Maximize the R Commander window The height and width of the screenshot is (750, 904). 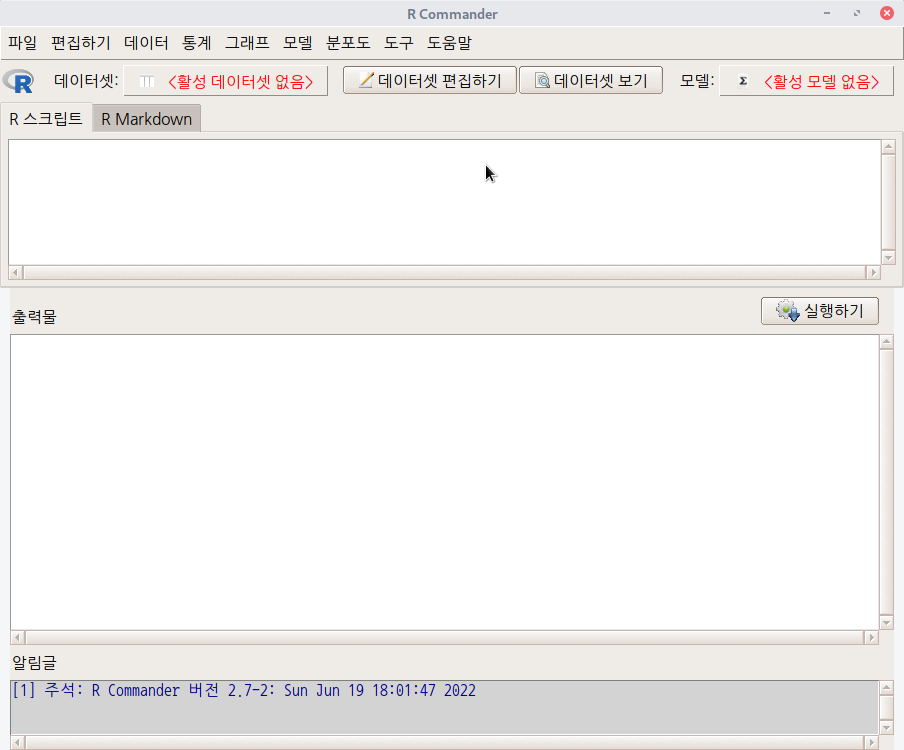857,13
